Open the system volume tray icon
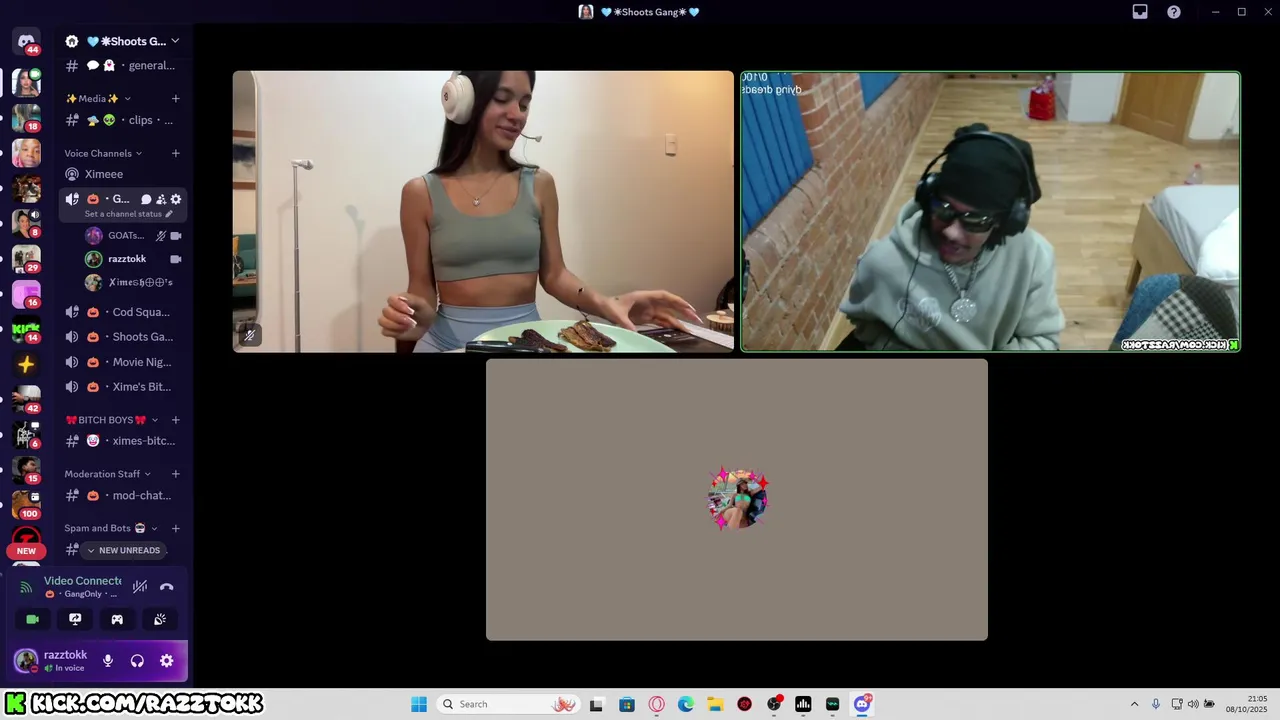This screenshot has height=720, width=1280. pos(1192,704)
